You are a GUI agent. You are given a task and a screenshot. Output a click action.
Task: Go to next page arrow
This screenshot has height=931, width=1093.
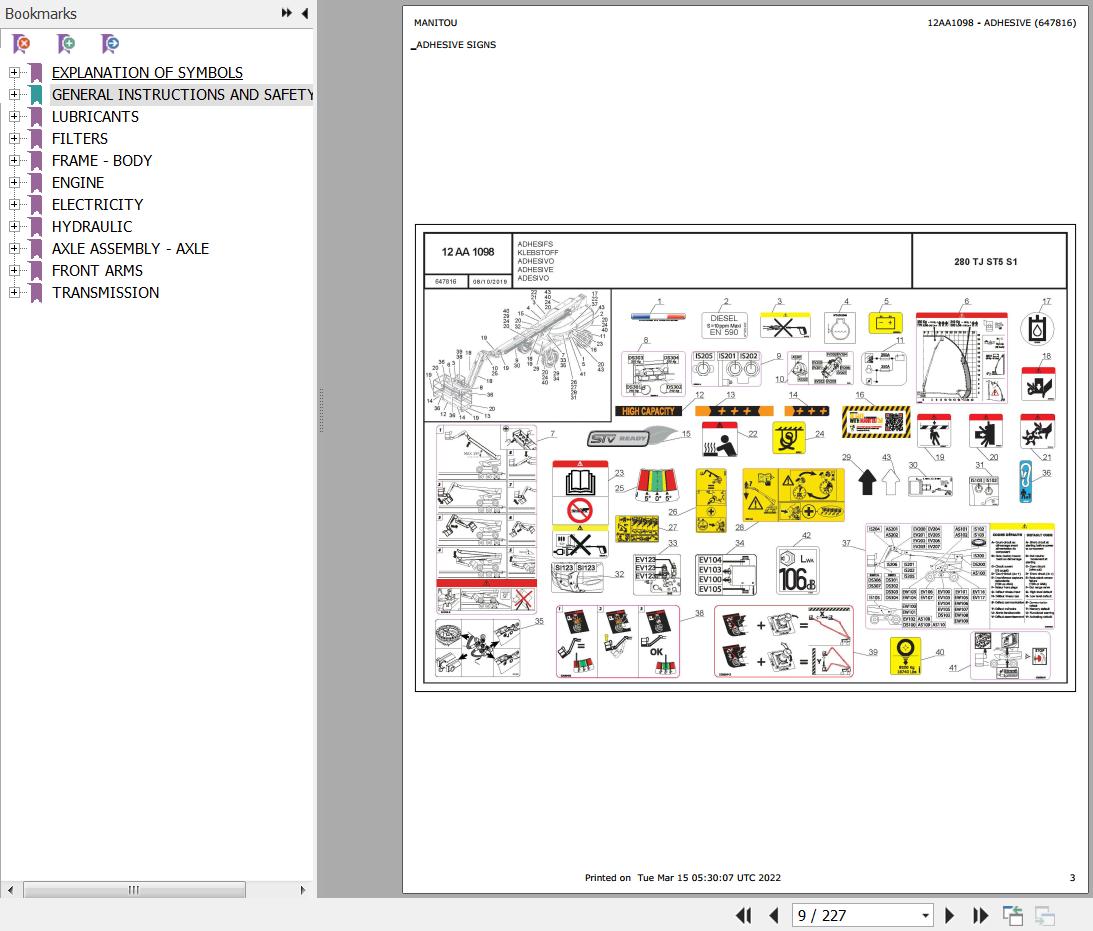(x=949, y=915)
